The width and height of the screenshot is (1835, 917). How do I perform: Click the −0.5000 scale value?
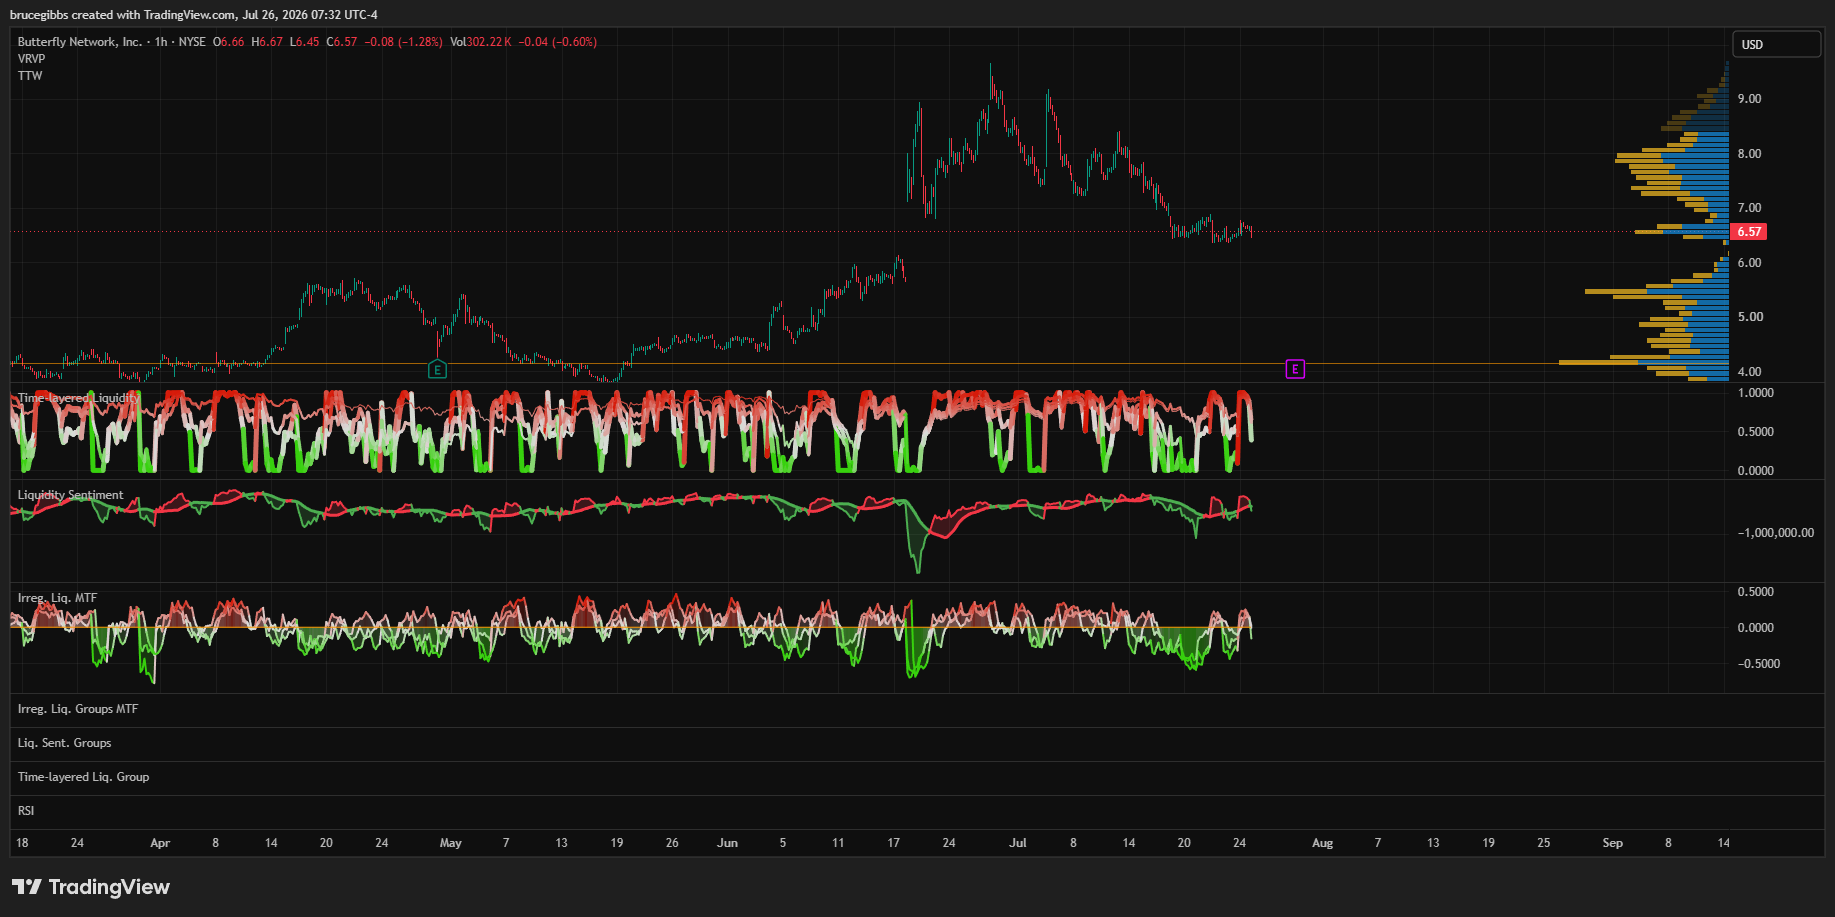(x=1759, y=664)
